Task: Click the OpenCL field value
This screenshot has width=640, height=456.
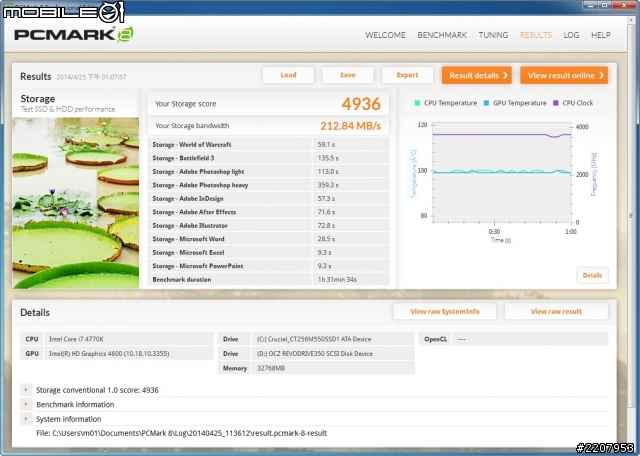Action: pyautogui.click(x=530, y=339)
